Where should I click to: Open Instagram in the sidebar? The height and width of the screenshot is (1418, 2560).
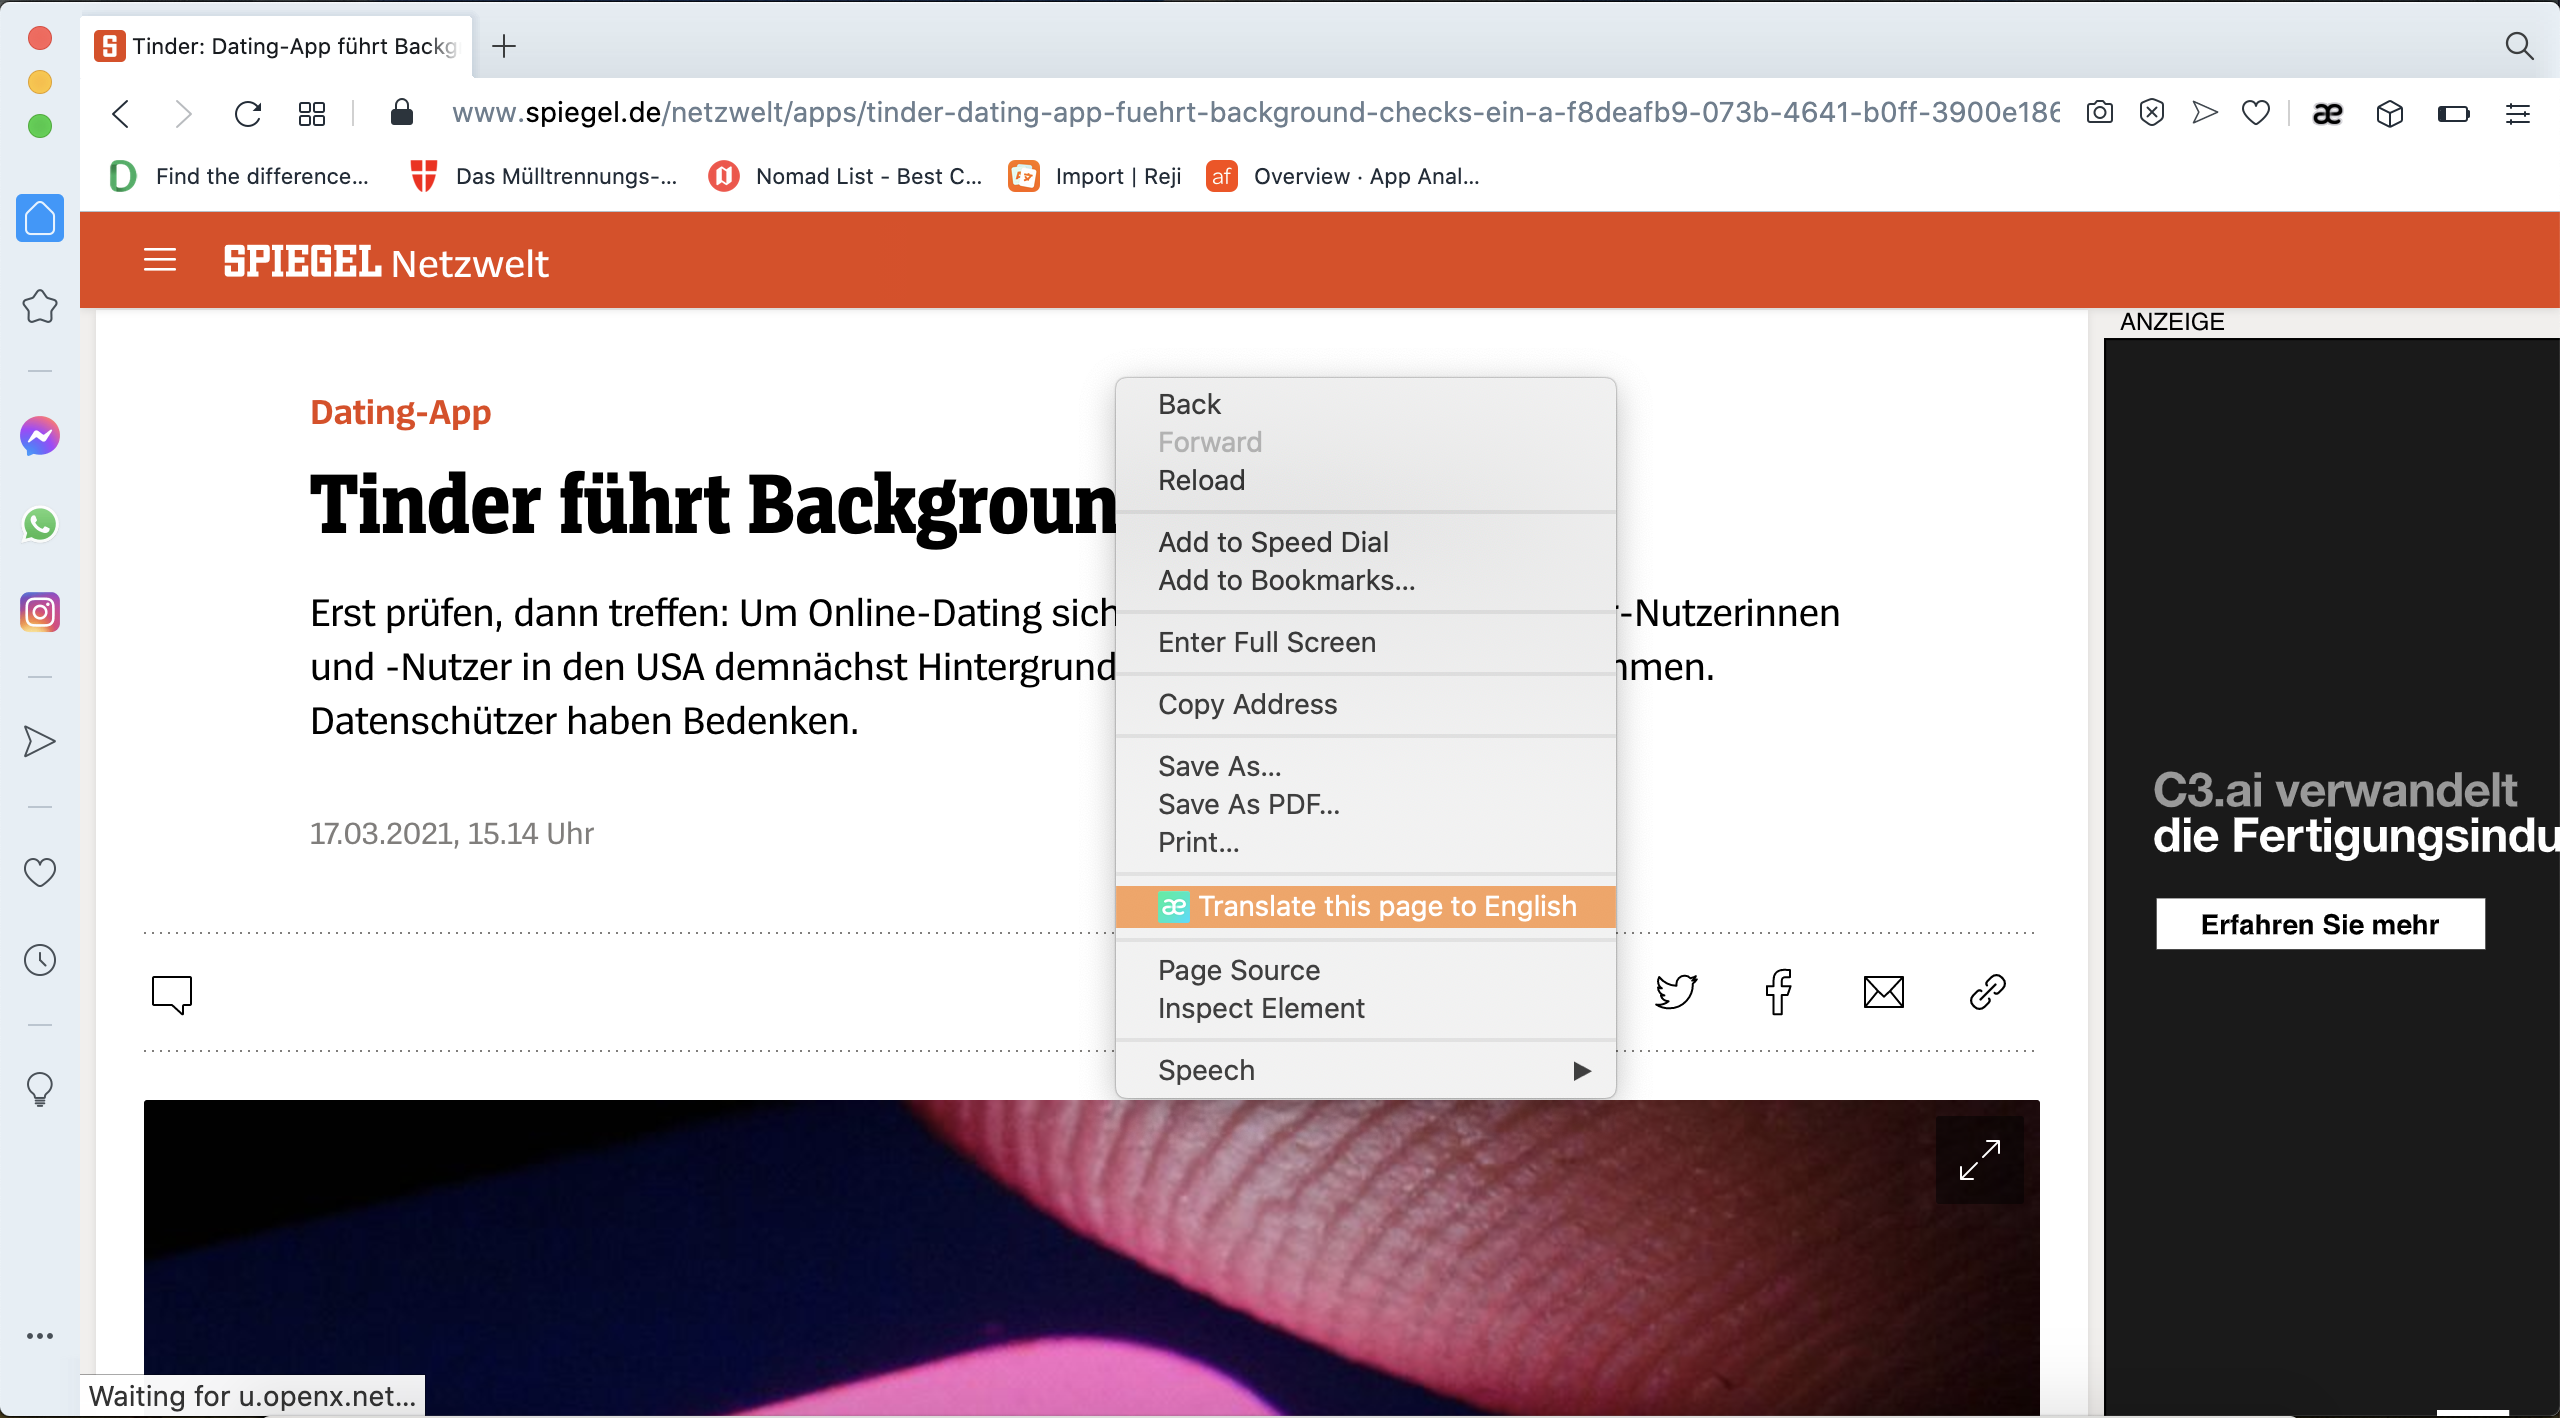40,612
